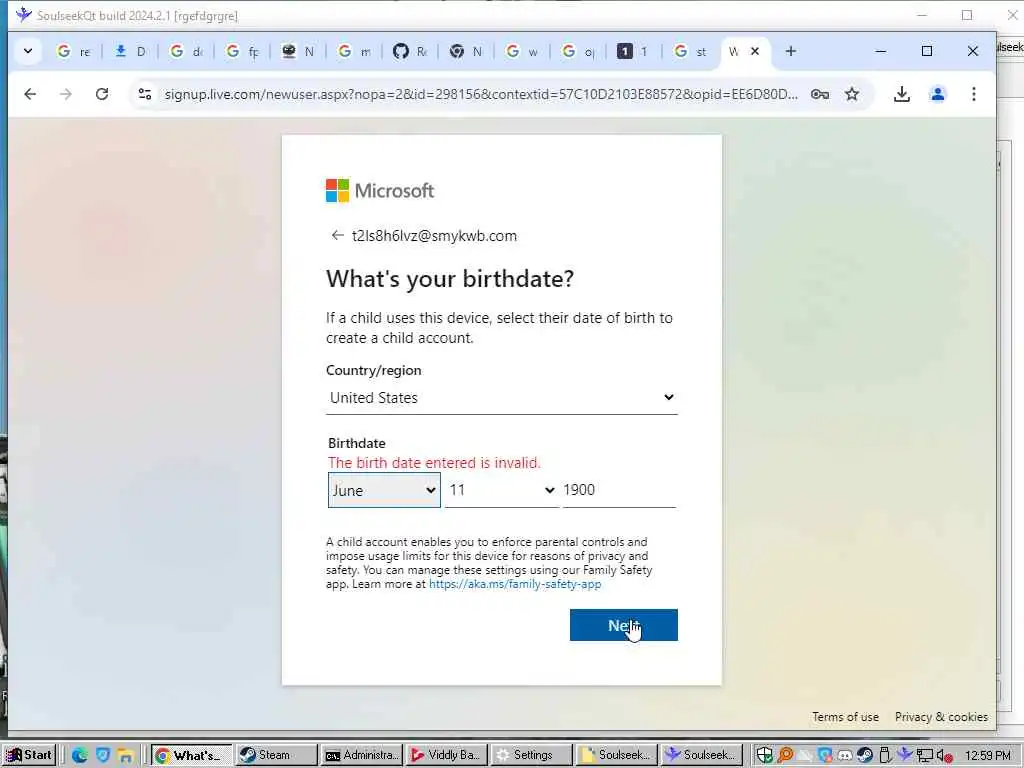This screenshot has height=768, width=1024.
Task: Bookmark this page with the star icon
Action: (x=852, y=94)
